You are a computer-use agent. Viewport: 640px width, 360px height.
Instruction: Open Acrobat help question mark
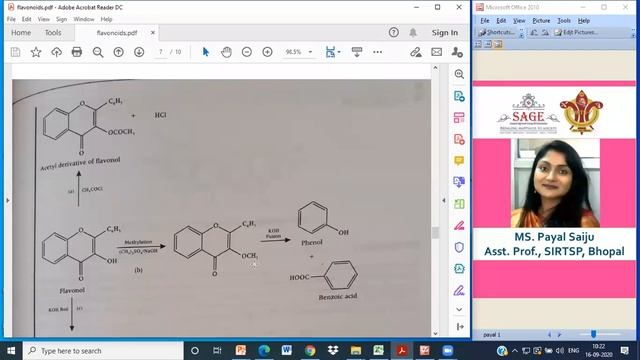pos(393,32)
